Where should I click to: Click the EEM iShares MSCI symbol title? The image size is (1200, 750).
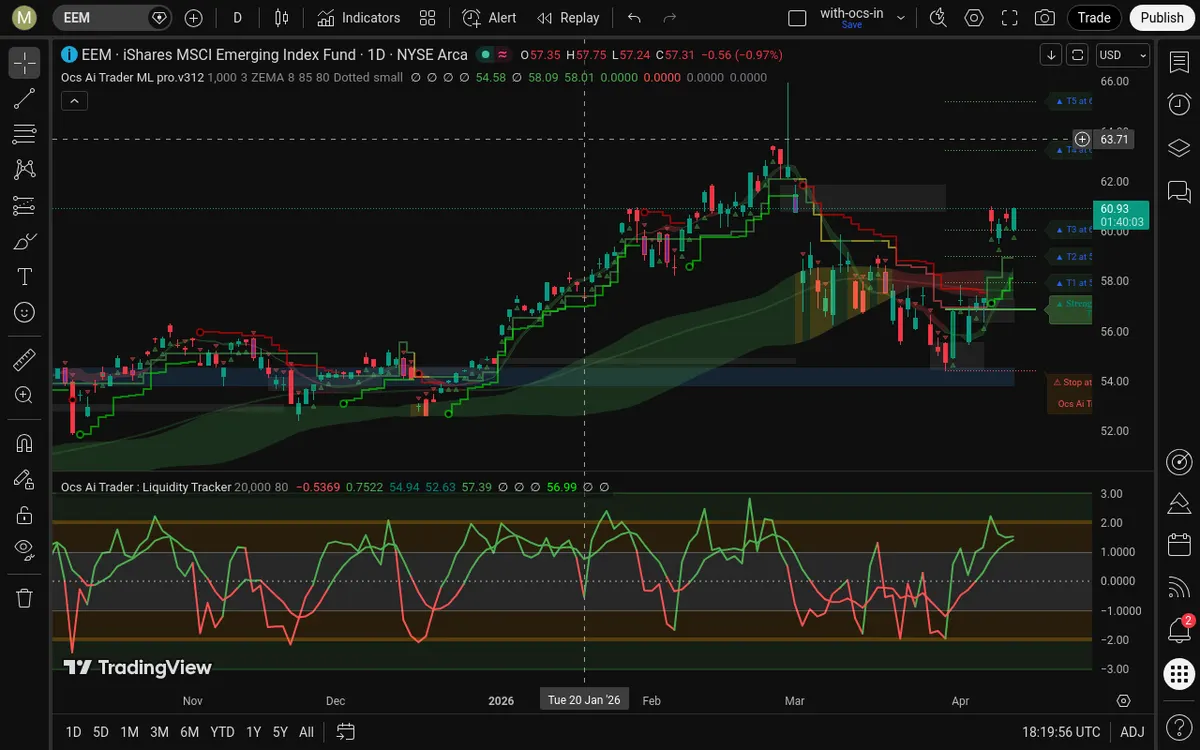[x=273, y=55]
